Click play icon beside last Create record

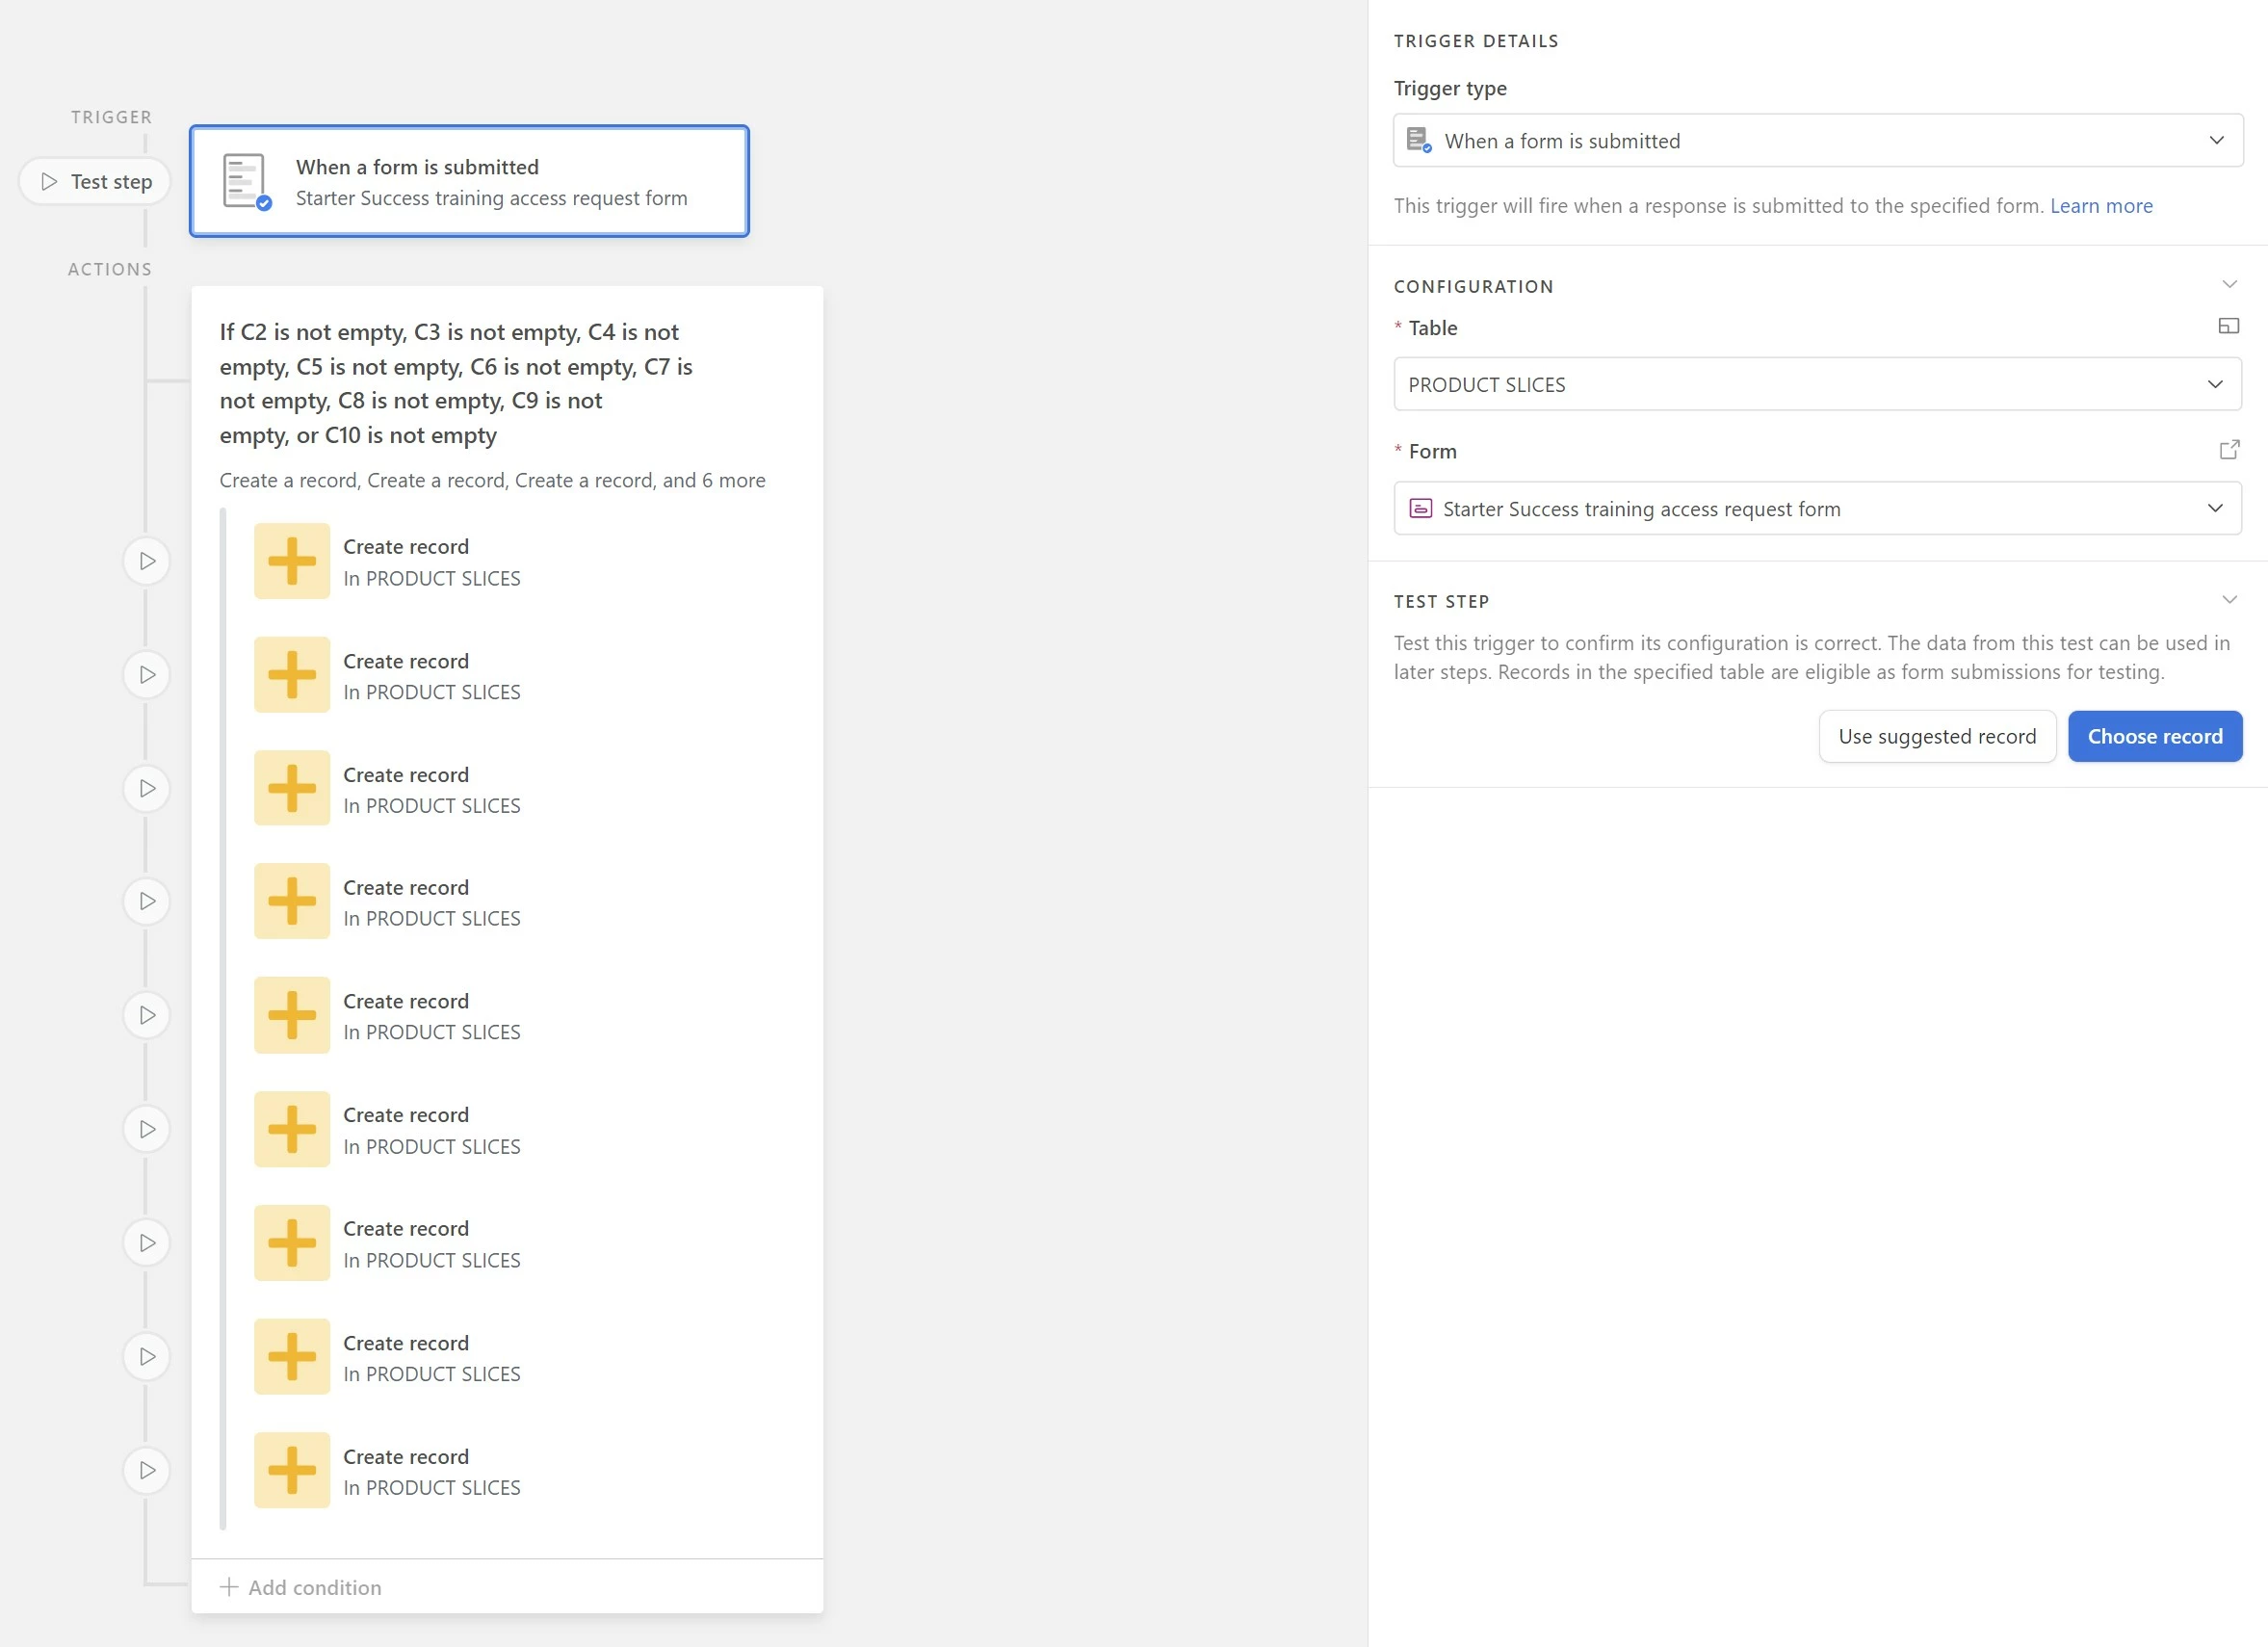[x=147, y=1470]
